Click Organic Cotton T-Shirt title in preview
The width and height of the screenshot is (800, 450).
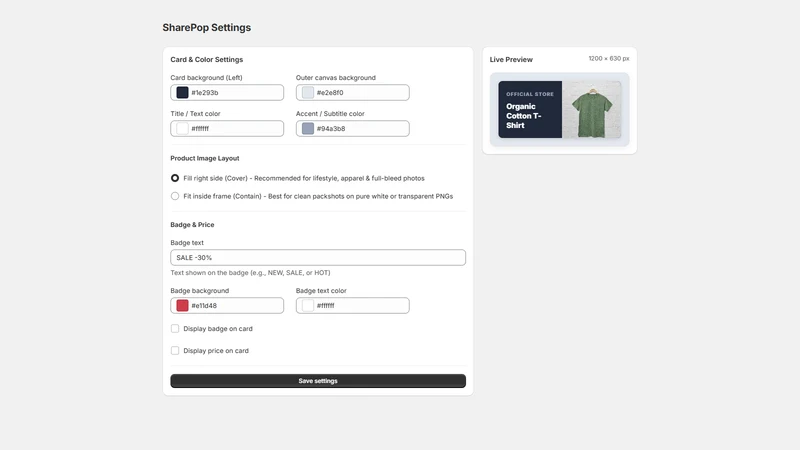click(x=523, y=116)
